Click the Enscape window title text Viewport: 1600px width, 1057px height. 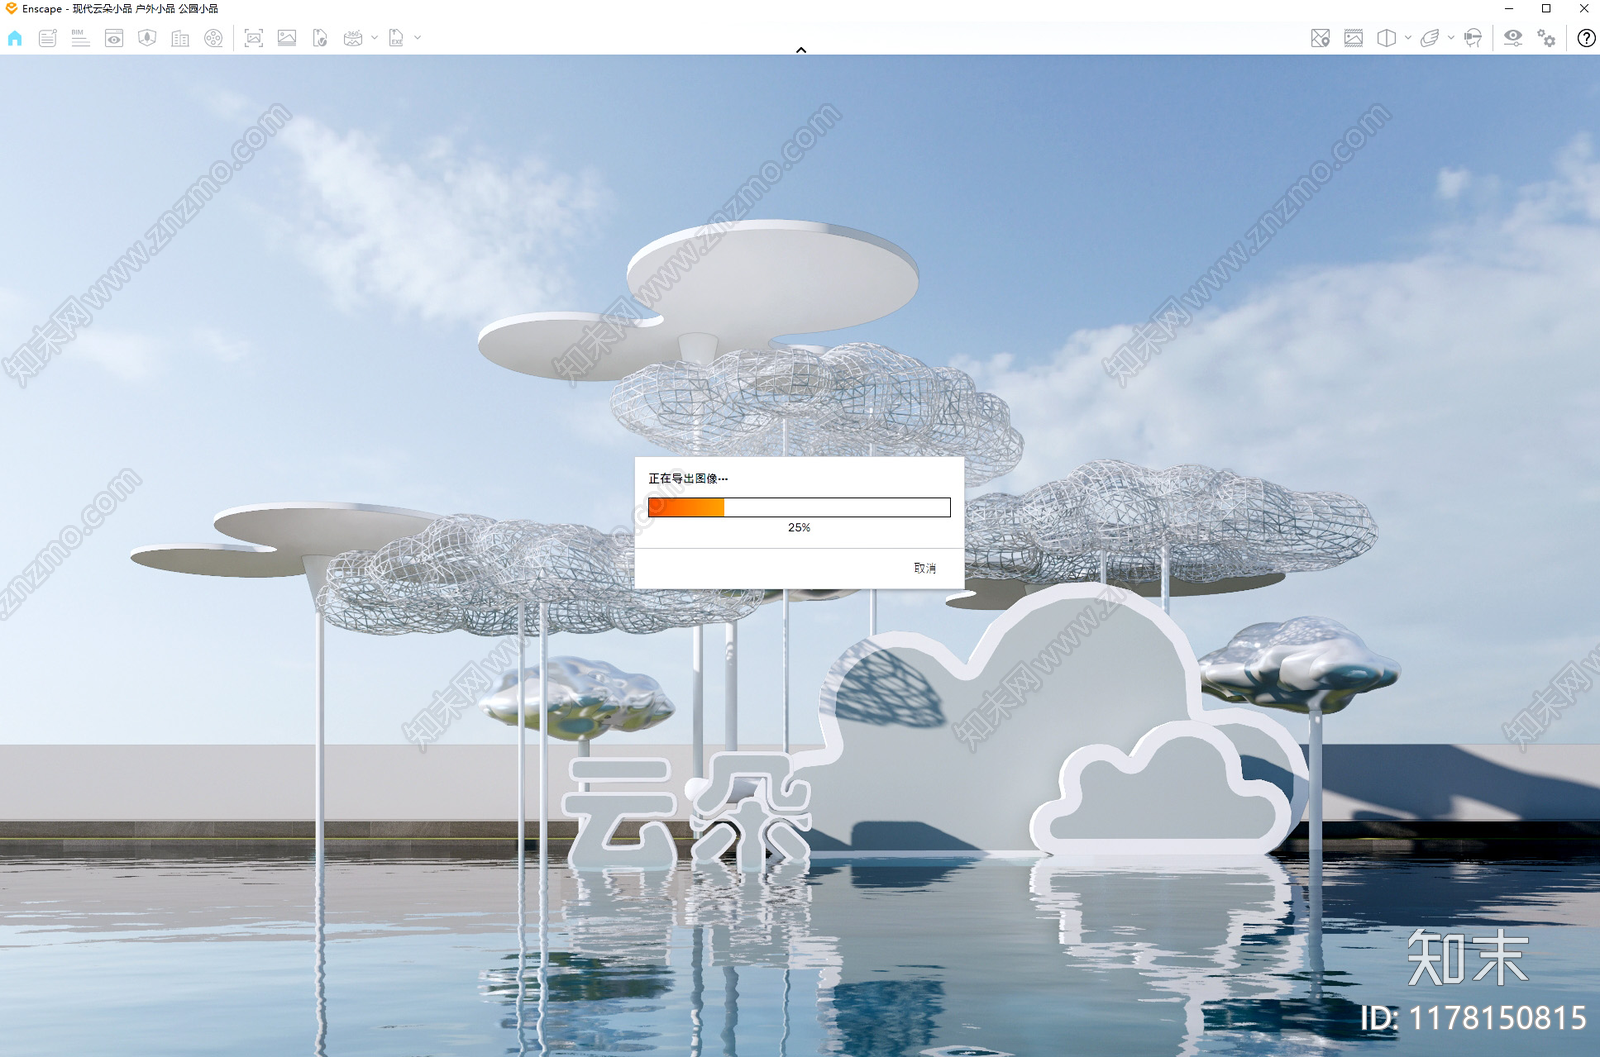coord(120,8)
